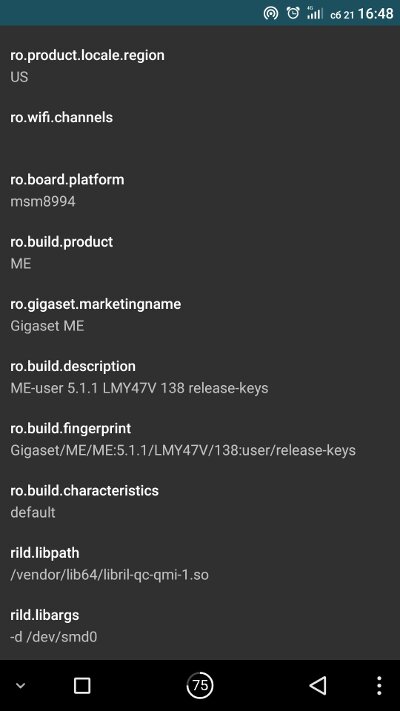This screenshot has width=400, height=711.
Task: Open the ro.build.product entry
Action: coord(200,252)
